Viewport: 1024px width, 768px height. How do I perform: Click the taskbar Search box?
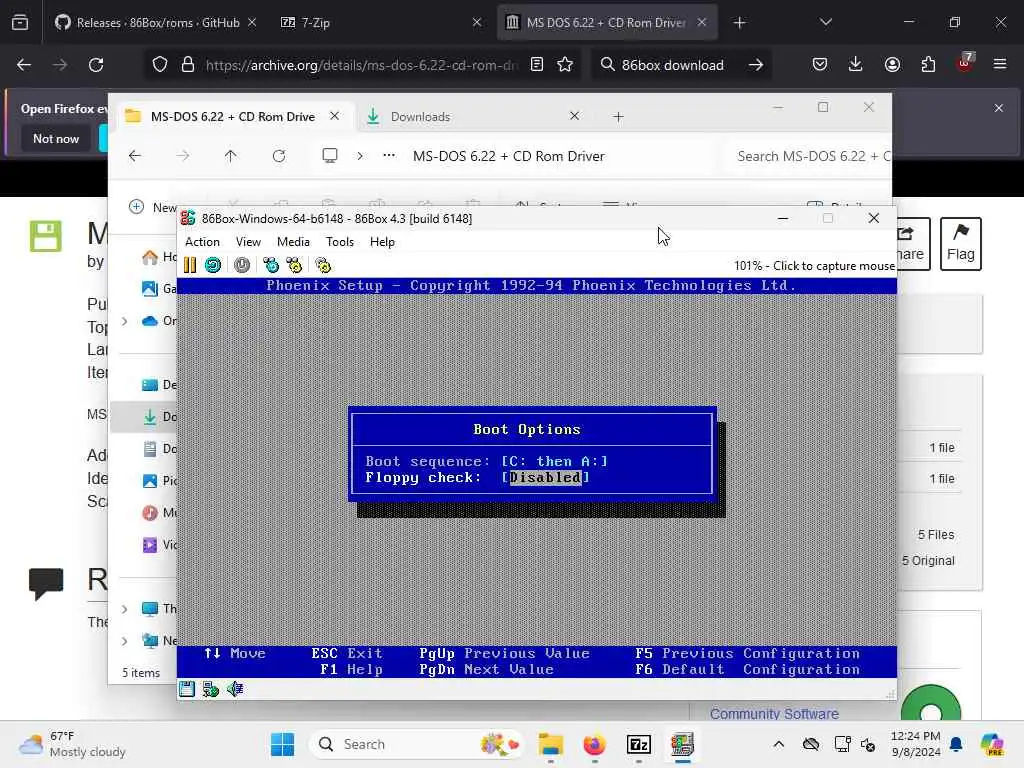coord(416,744)
